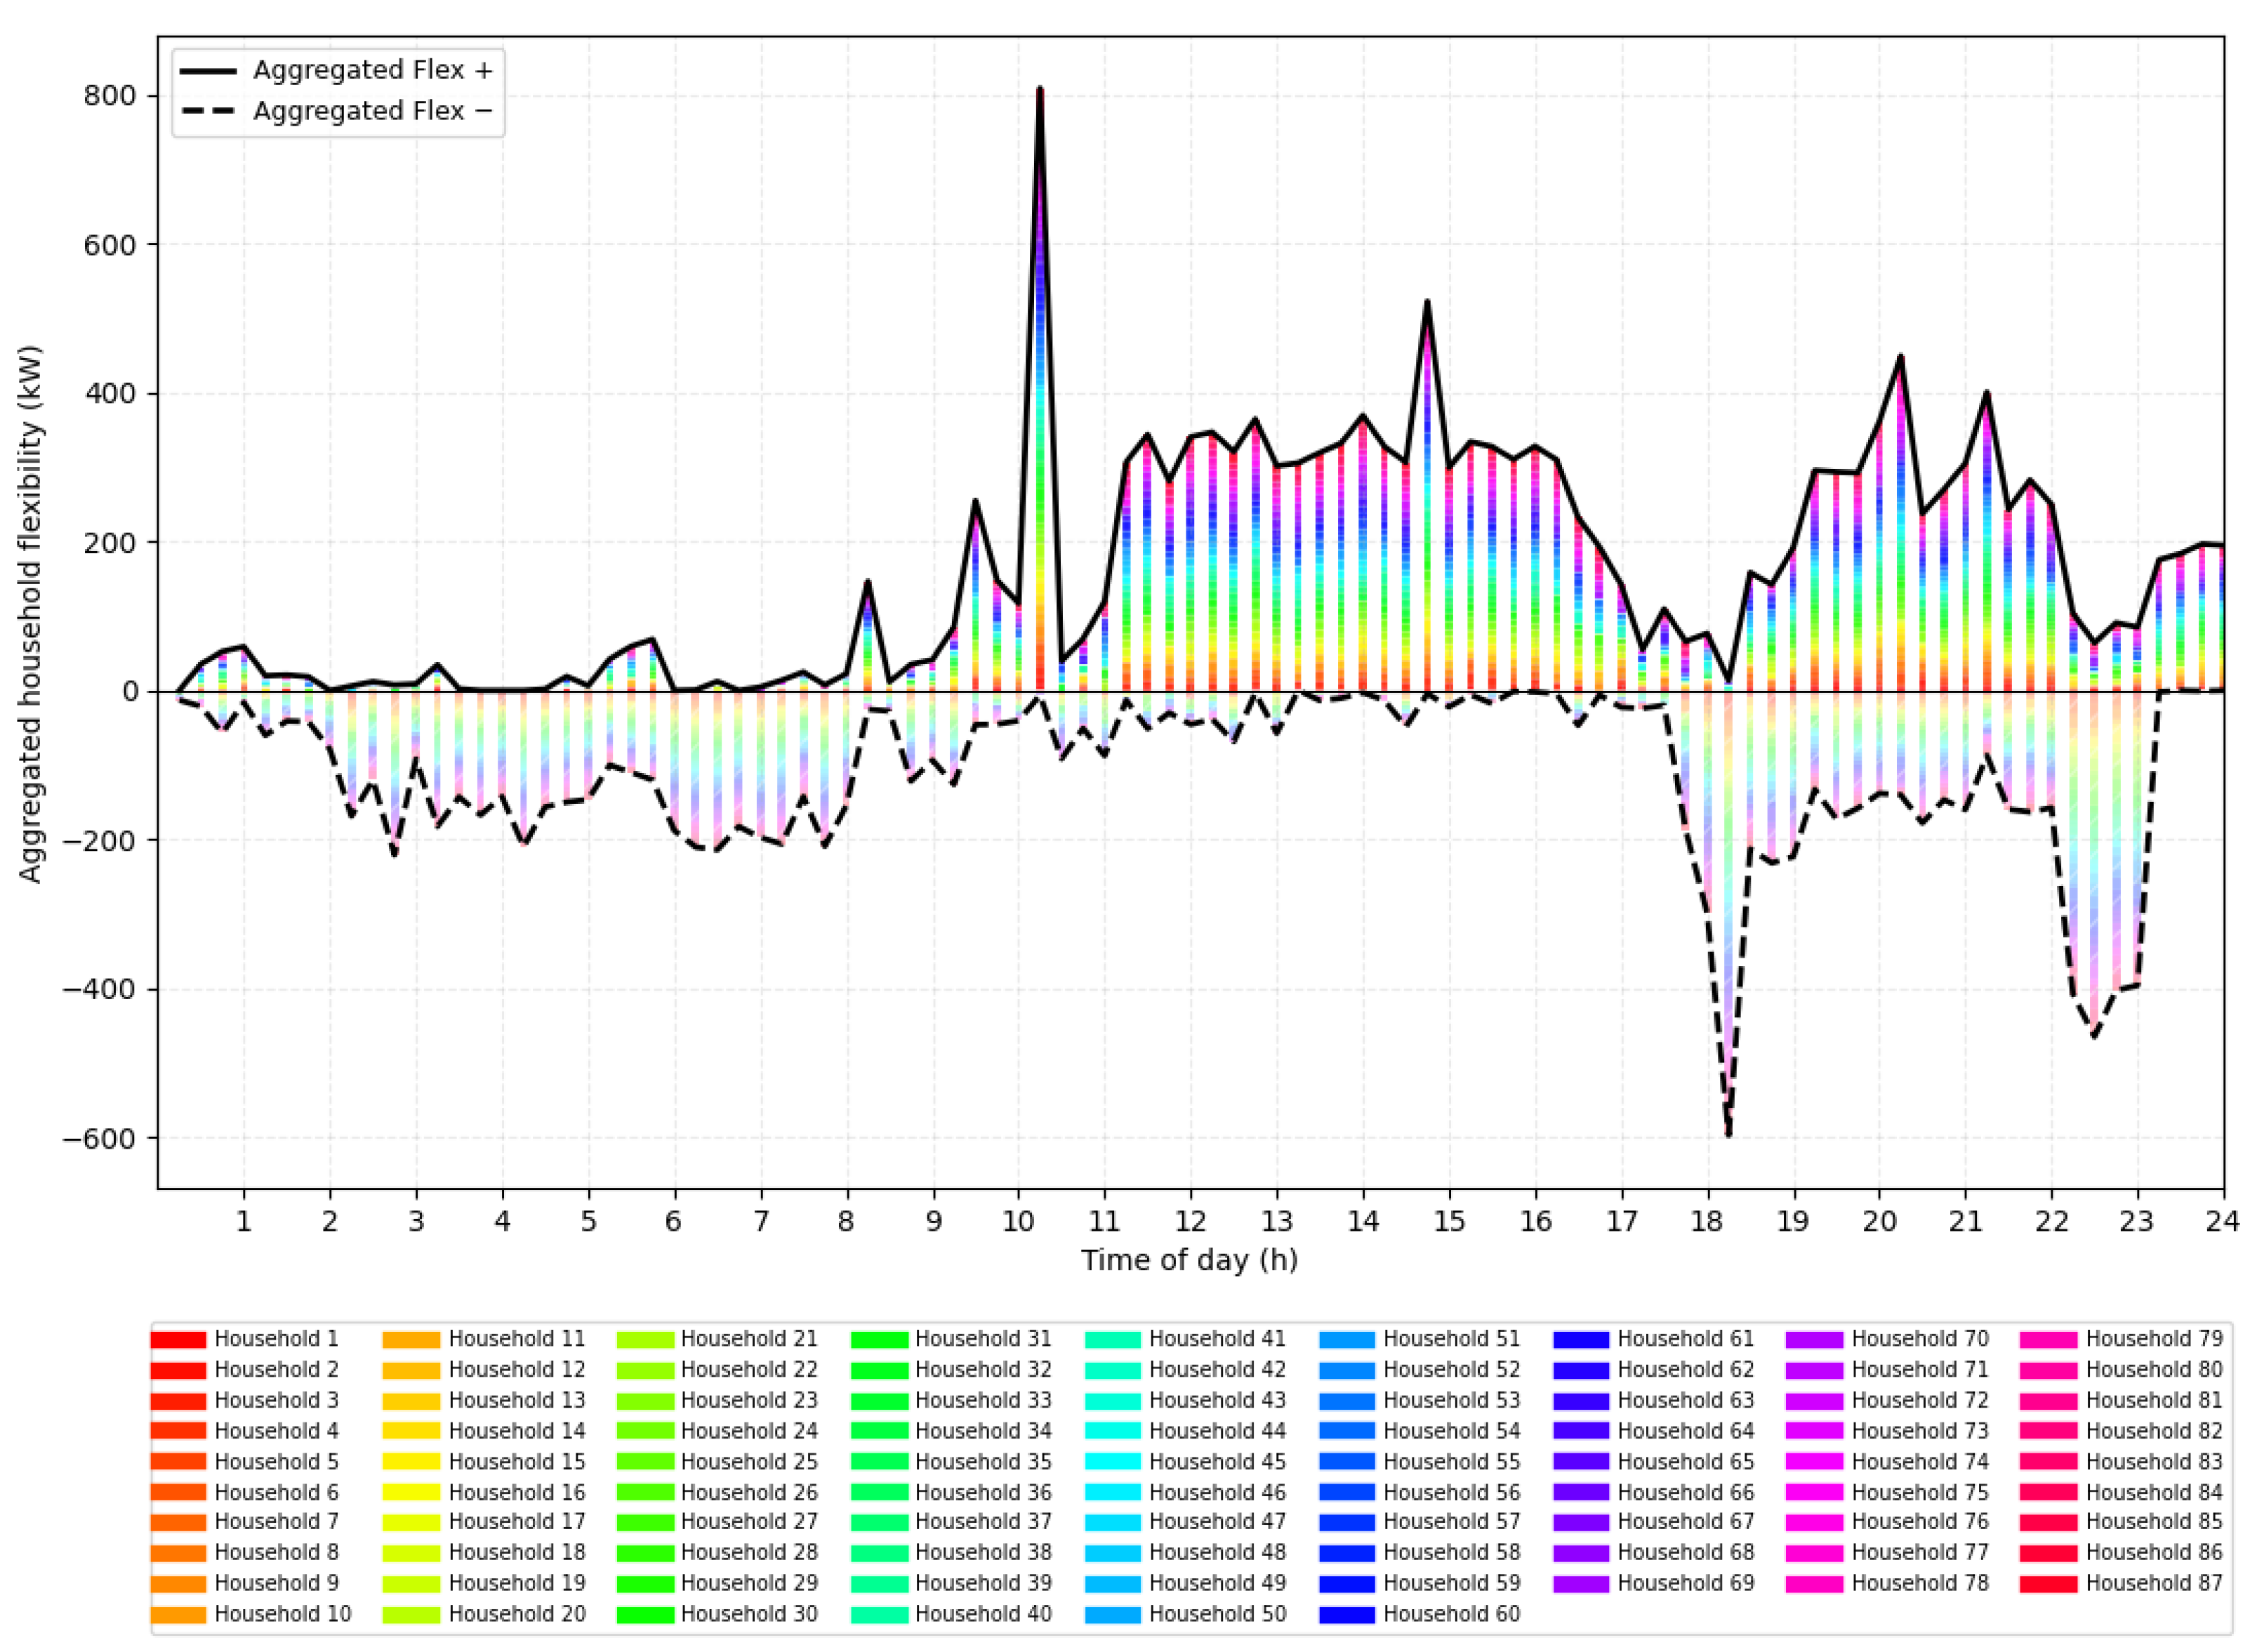Click the Household 87 legend swatch
2257x1652 pixels.
coord(2048,1584)
